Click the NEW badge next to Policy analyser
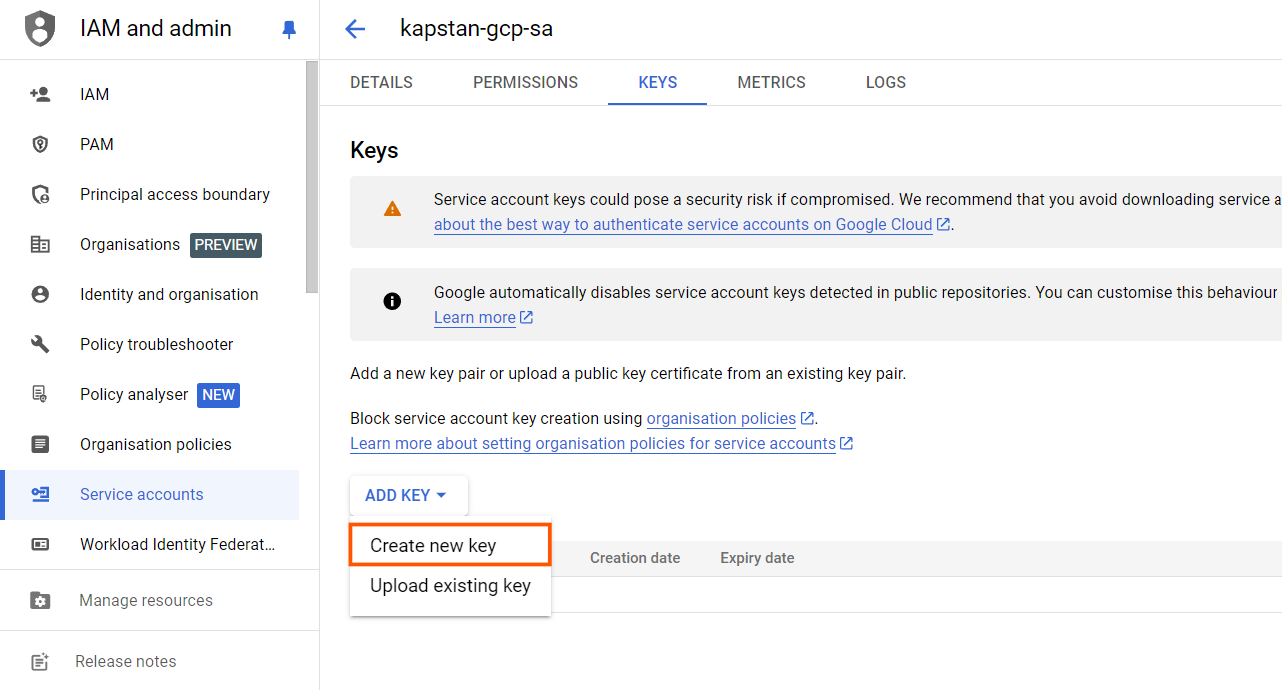This screenshot has height=690, width=1282. point(219,395)
